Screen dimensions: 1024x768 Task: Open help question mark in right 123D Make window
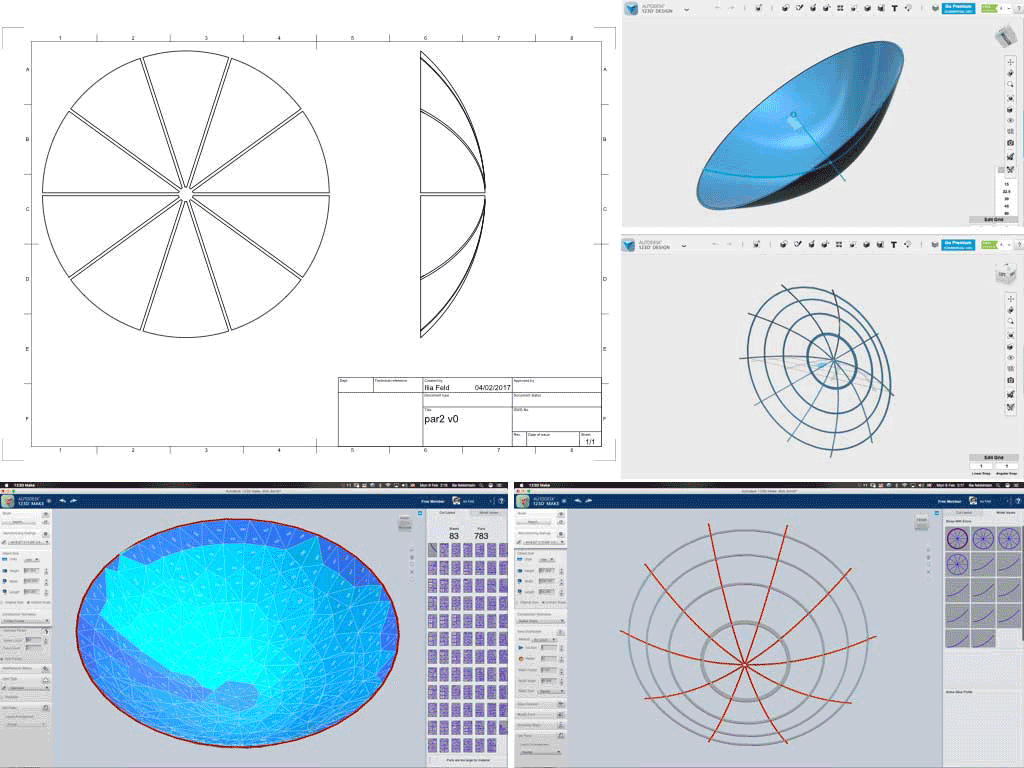[x=1016, y=501]
